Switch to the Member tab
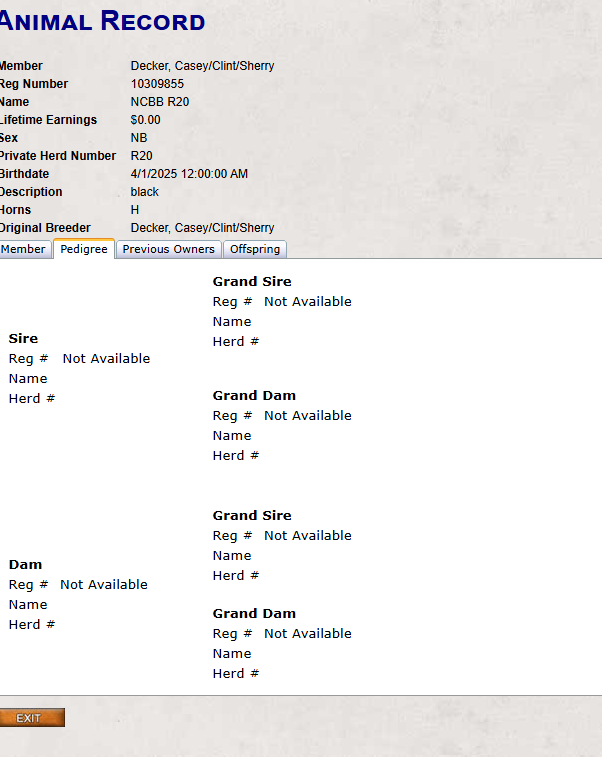602x757 pixels. [24, 250]
